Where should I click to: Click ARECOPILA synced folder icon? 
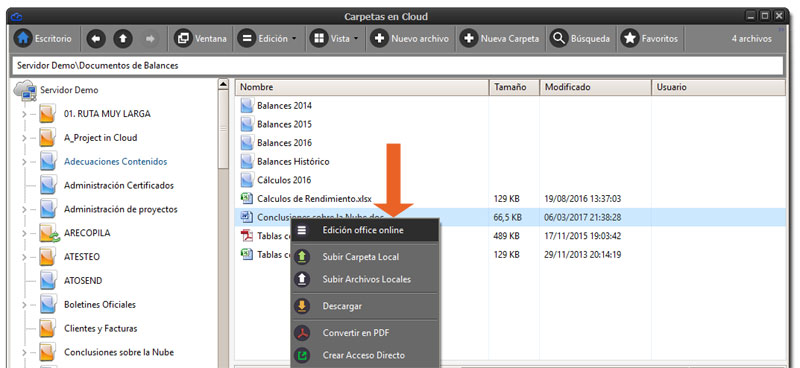pyautogui.click(x=49, y=233)
